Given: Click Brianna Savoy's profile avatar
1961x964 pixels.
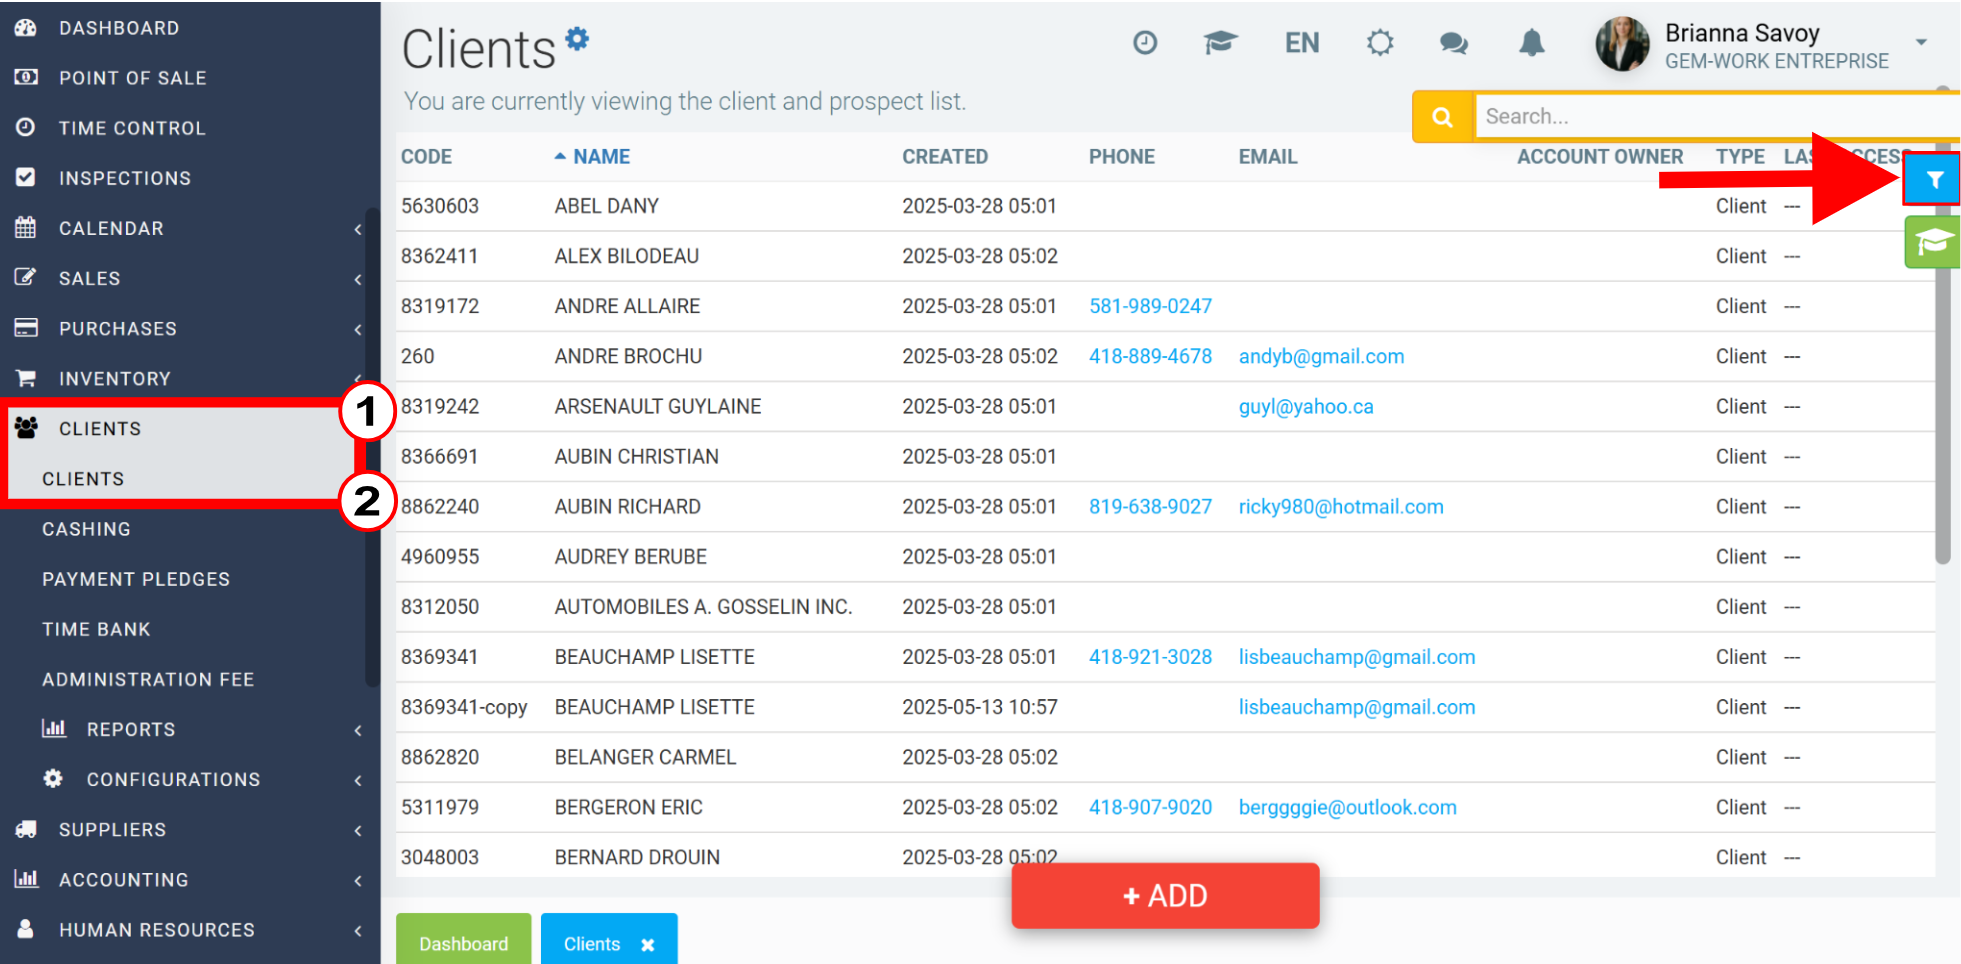Looking at the screenshot, I should [1622, 44].
